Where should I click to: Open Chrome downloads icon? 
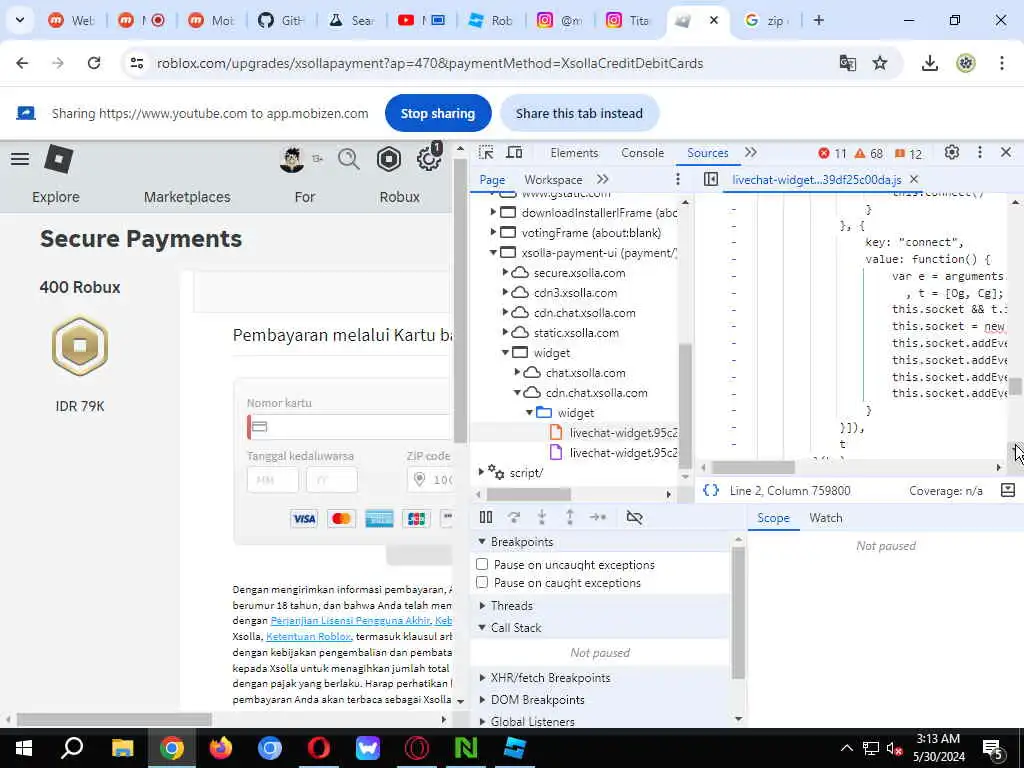coord(930,63)
